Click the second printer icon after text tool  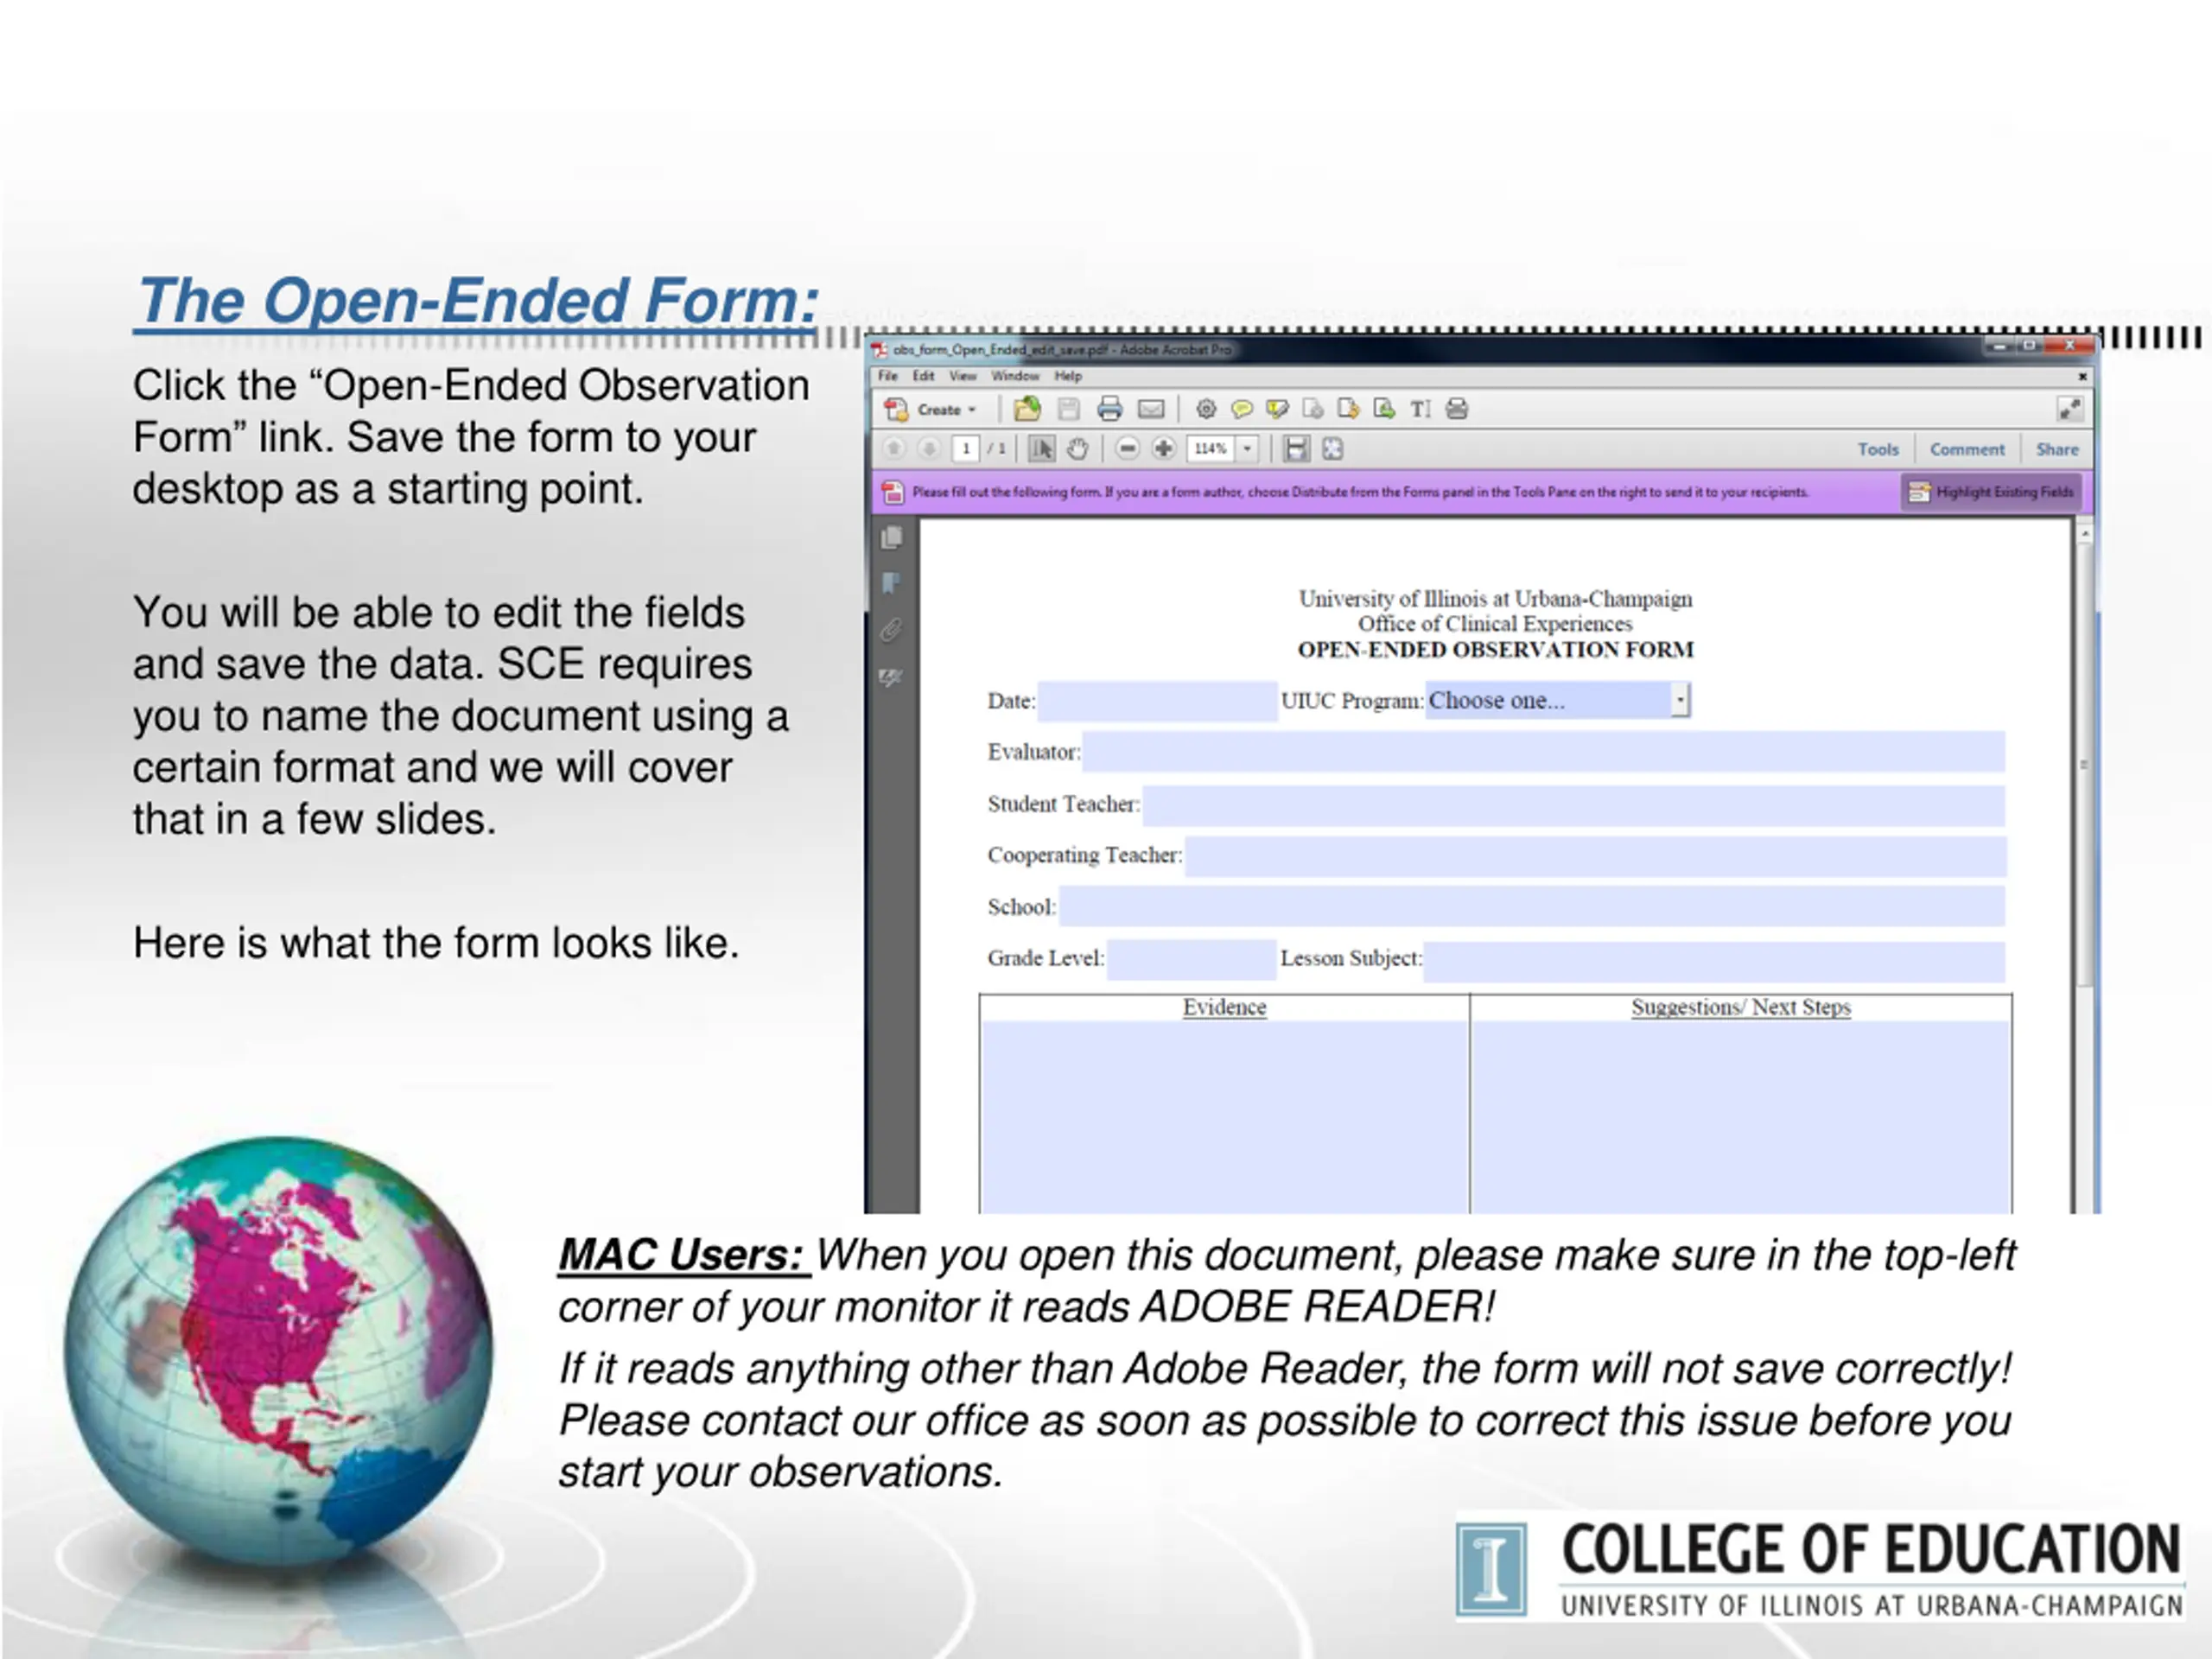click(1457, 409)
